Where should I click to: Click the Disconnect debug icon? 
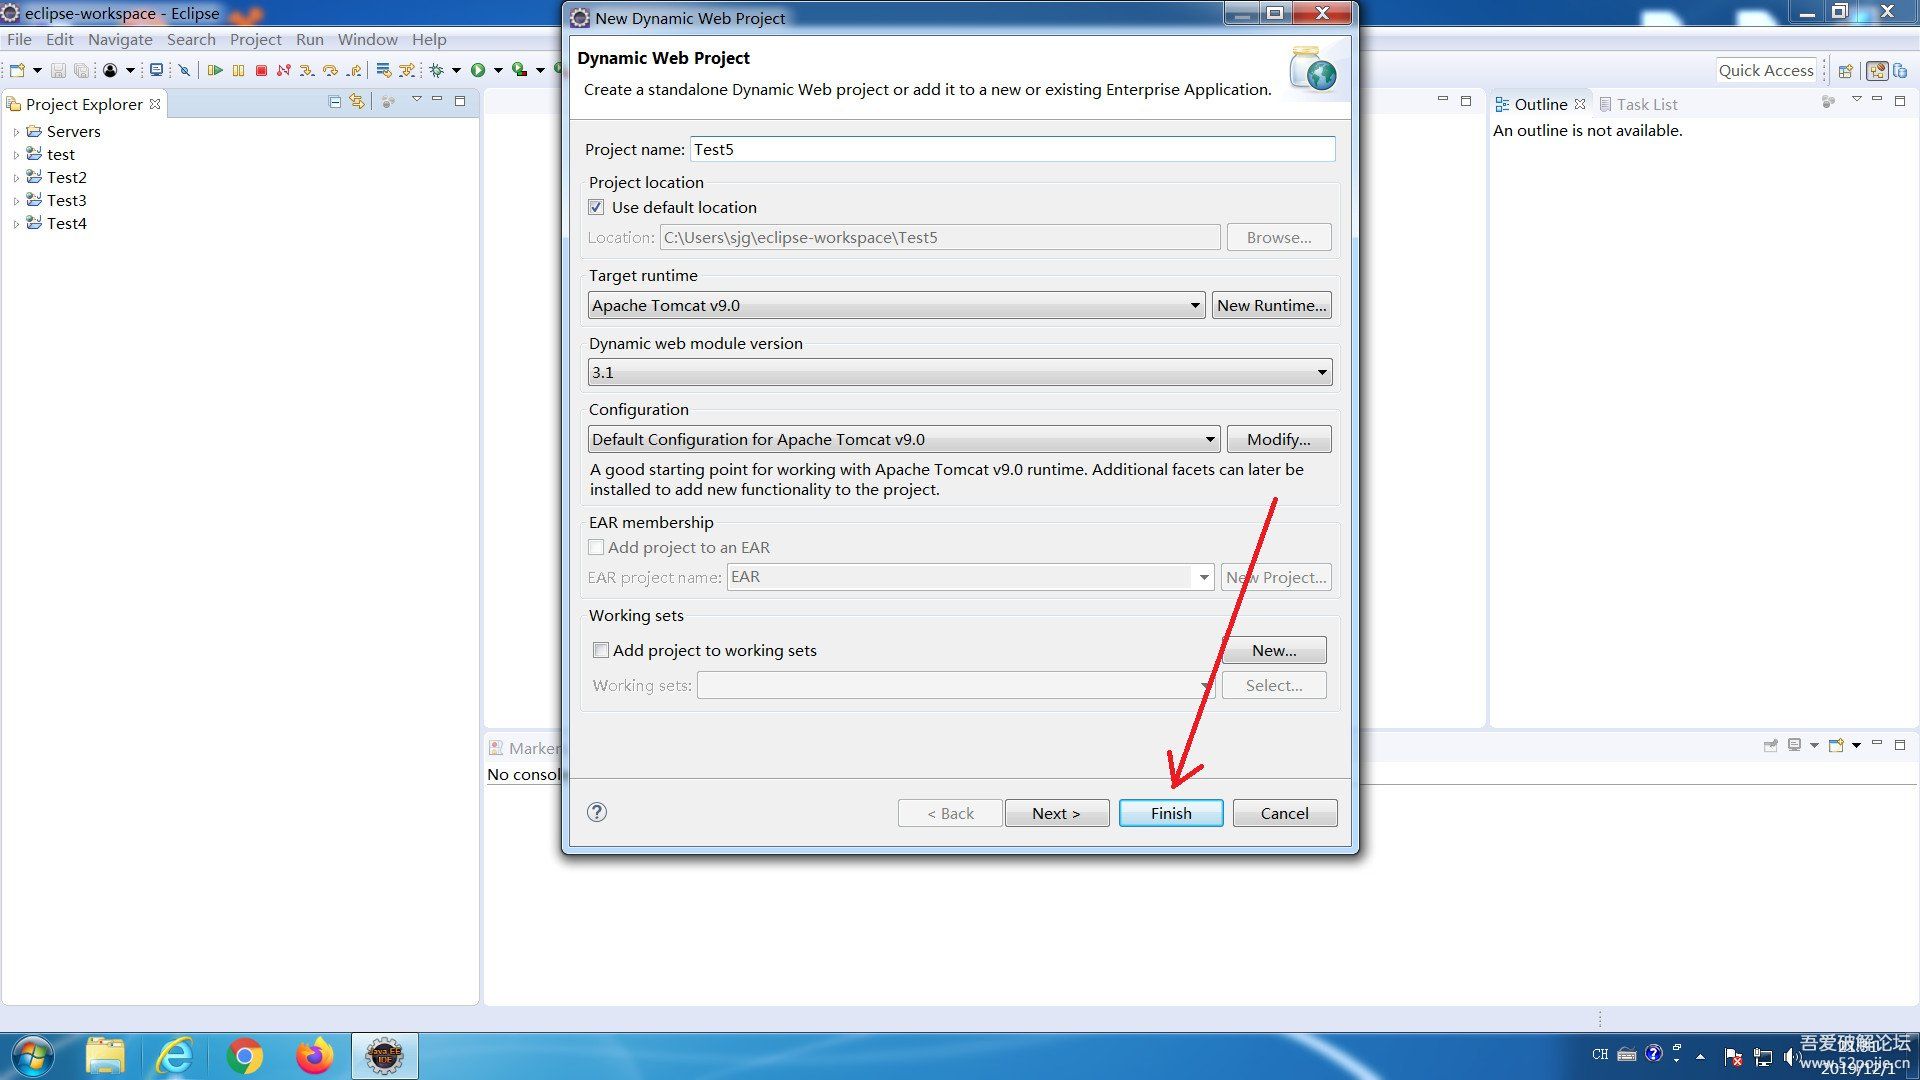(x=284, y=70)
